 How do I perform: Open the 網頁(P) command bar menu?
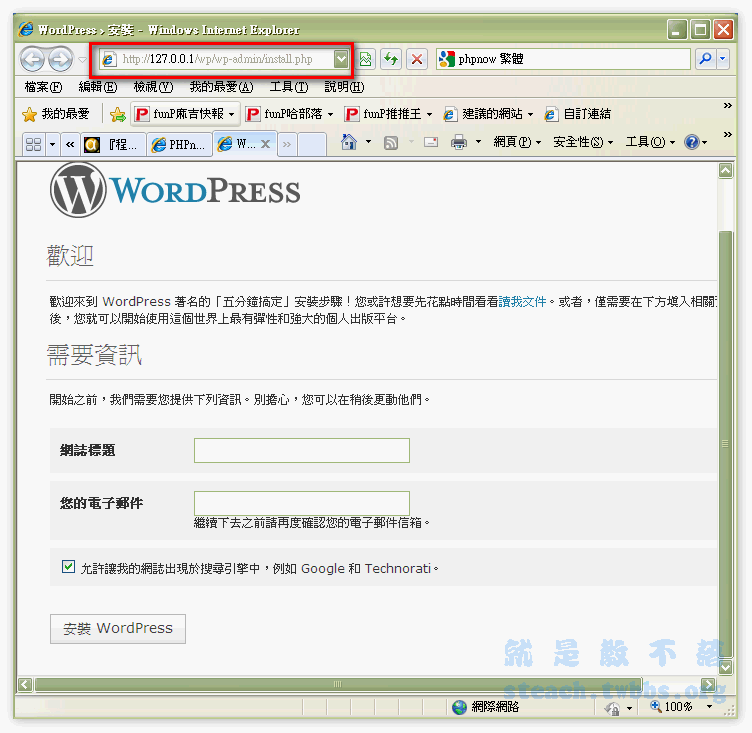coord(517,142)
